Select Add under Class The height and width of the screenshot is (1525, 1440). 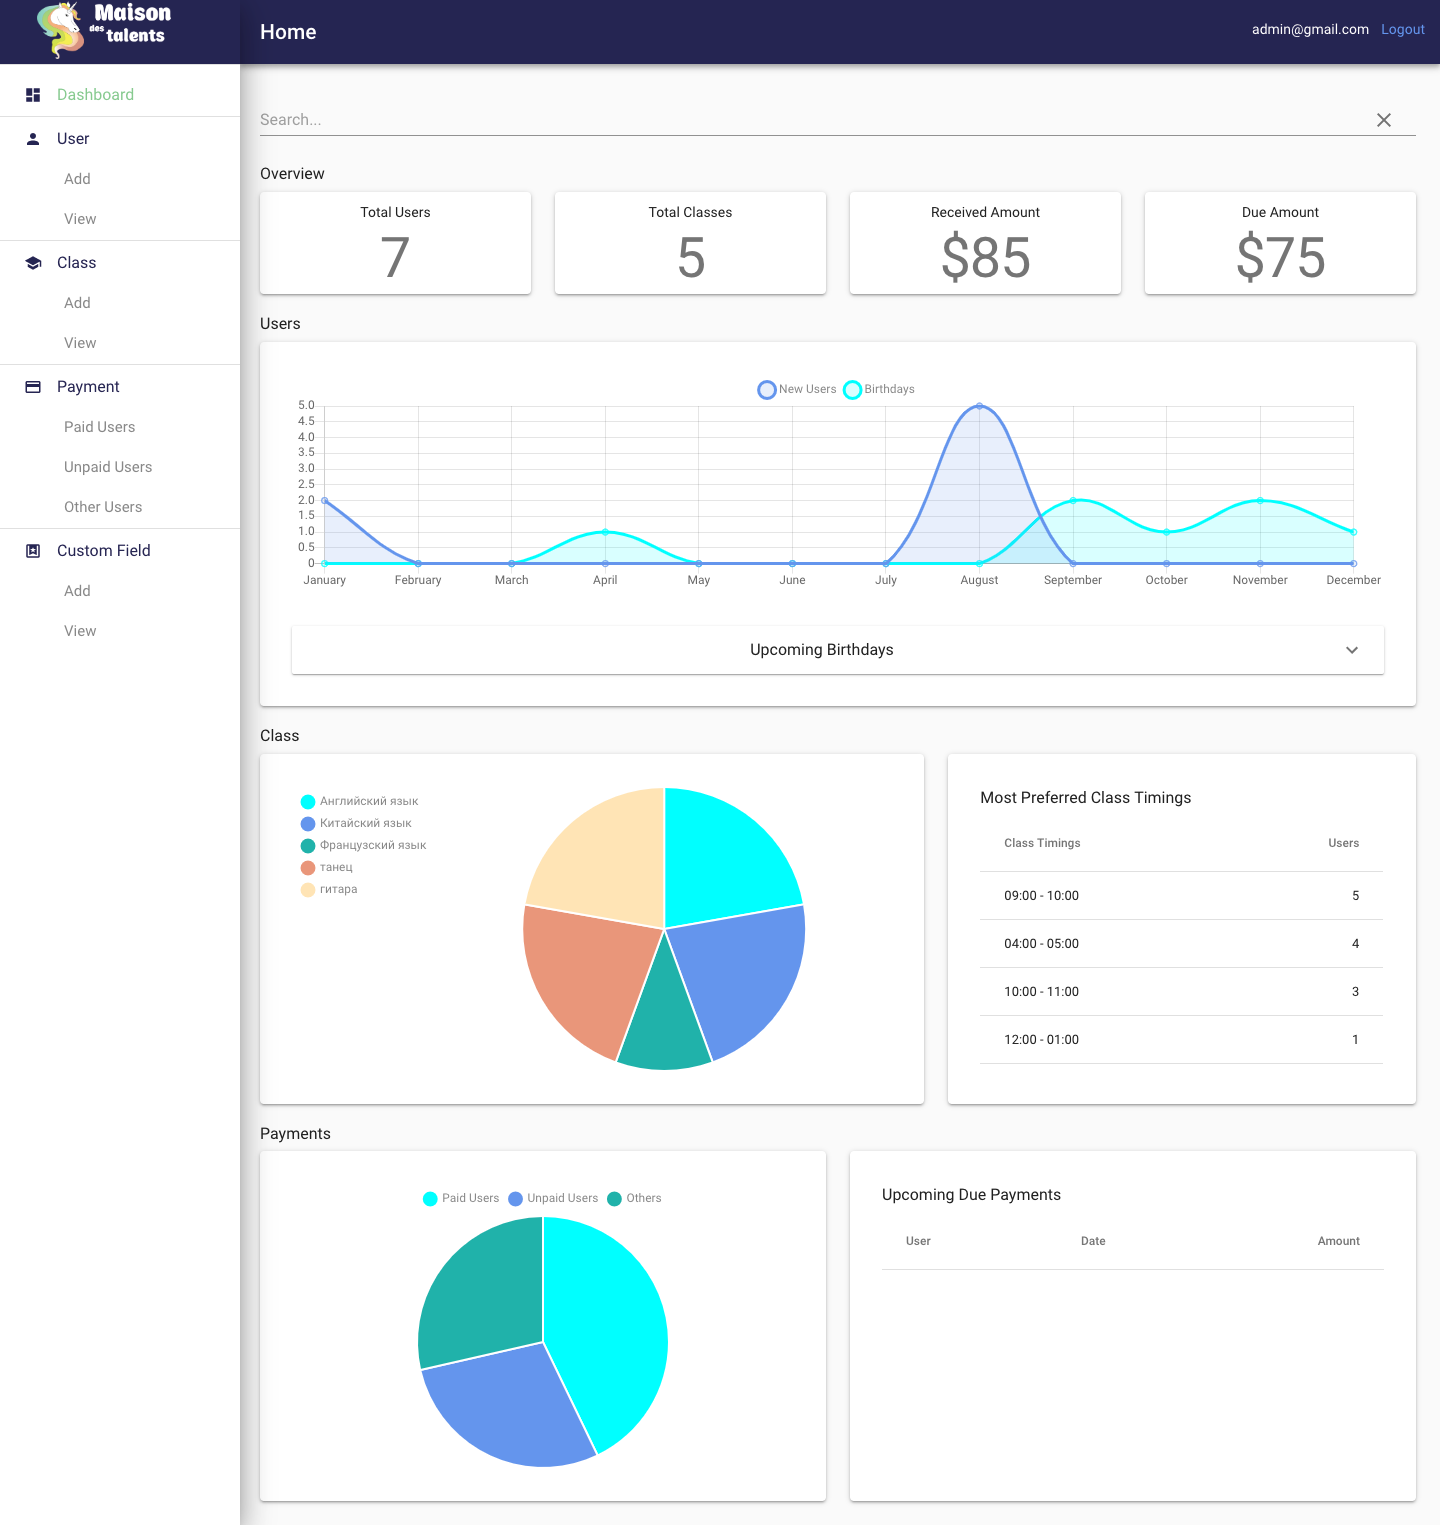tap(77, 303)
